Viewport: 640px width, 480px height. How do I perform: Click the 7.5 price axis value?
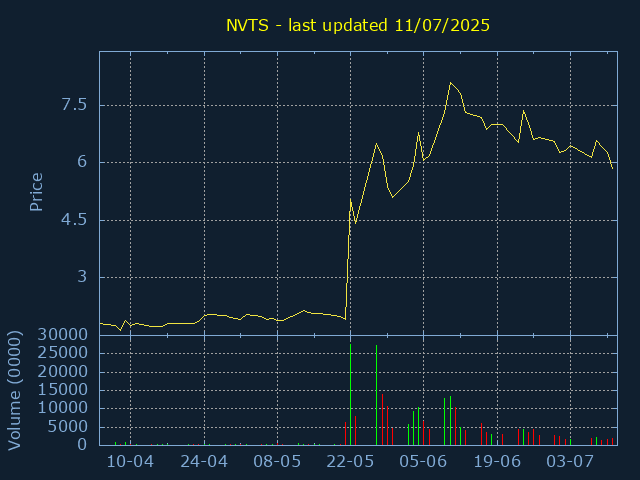[x=74, y=105]
